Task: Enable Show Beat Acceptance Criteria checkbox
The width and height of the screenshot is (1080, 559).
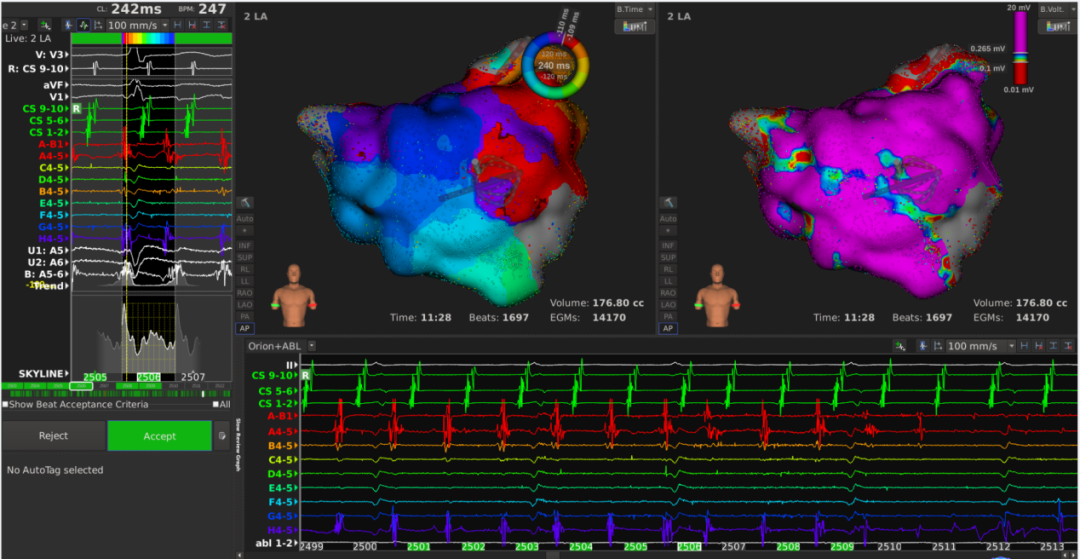Action: point(5,404)
